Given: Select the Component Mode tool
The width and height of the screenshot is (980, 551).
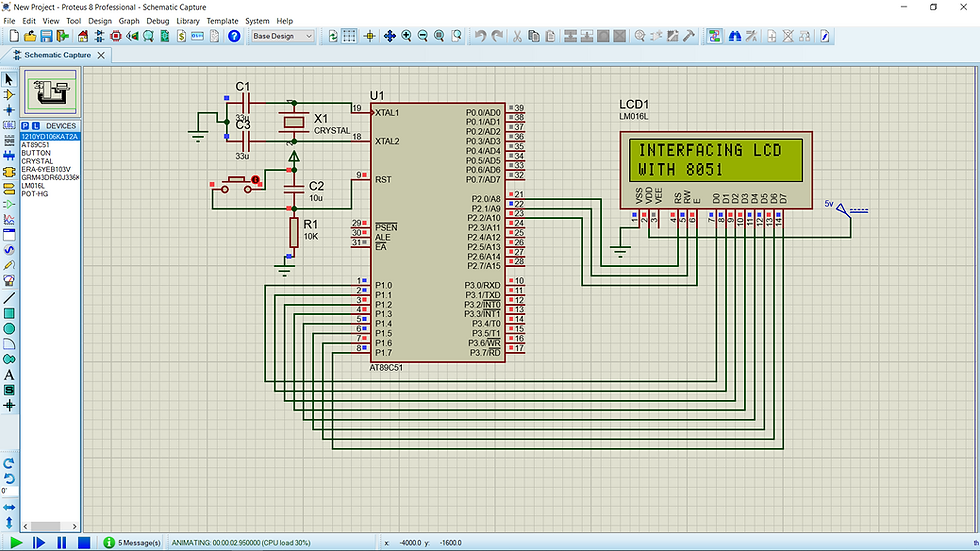Looking at the screenshot, I should [x=9, y=94].
